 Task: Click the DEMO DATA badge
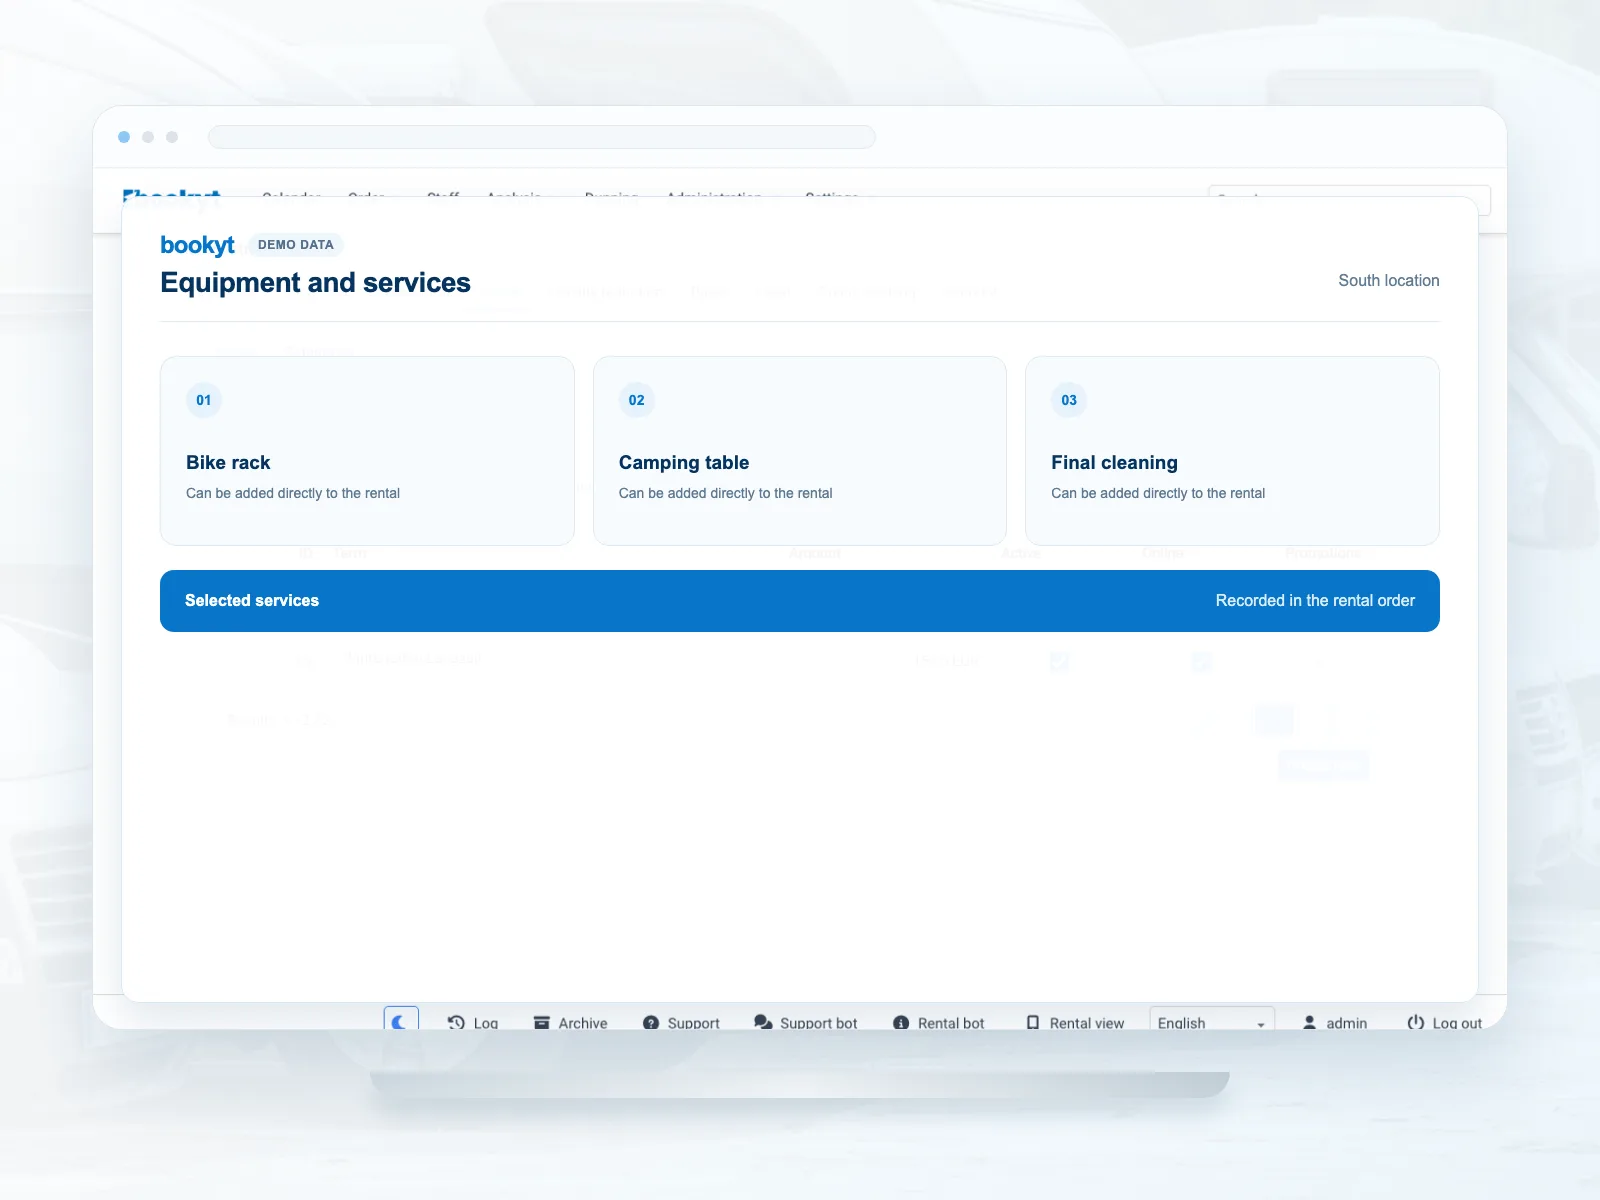pyautogui.click(x=296, y=245)
